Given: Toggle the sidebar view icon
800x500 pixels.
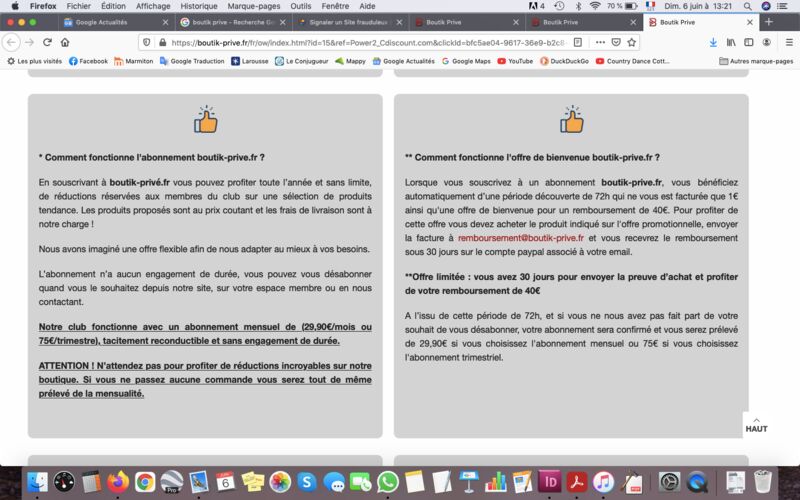Looking at the screenshot, I should tap(748, 42).
